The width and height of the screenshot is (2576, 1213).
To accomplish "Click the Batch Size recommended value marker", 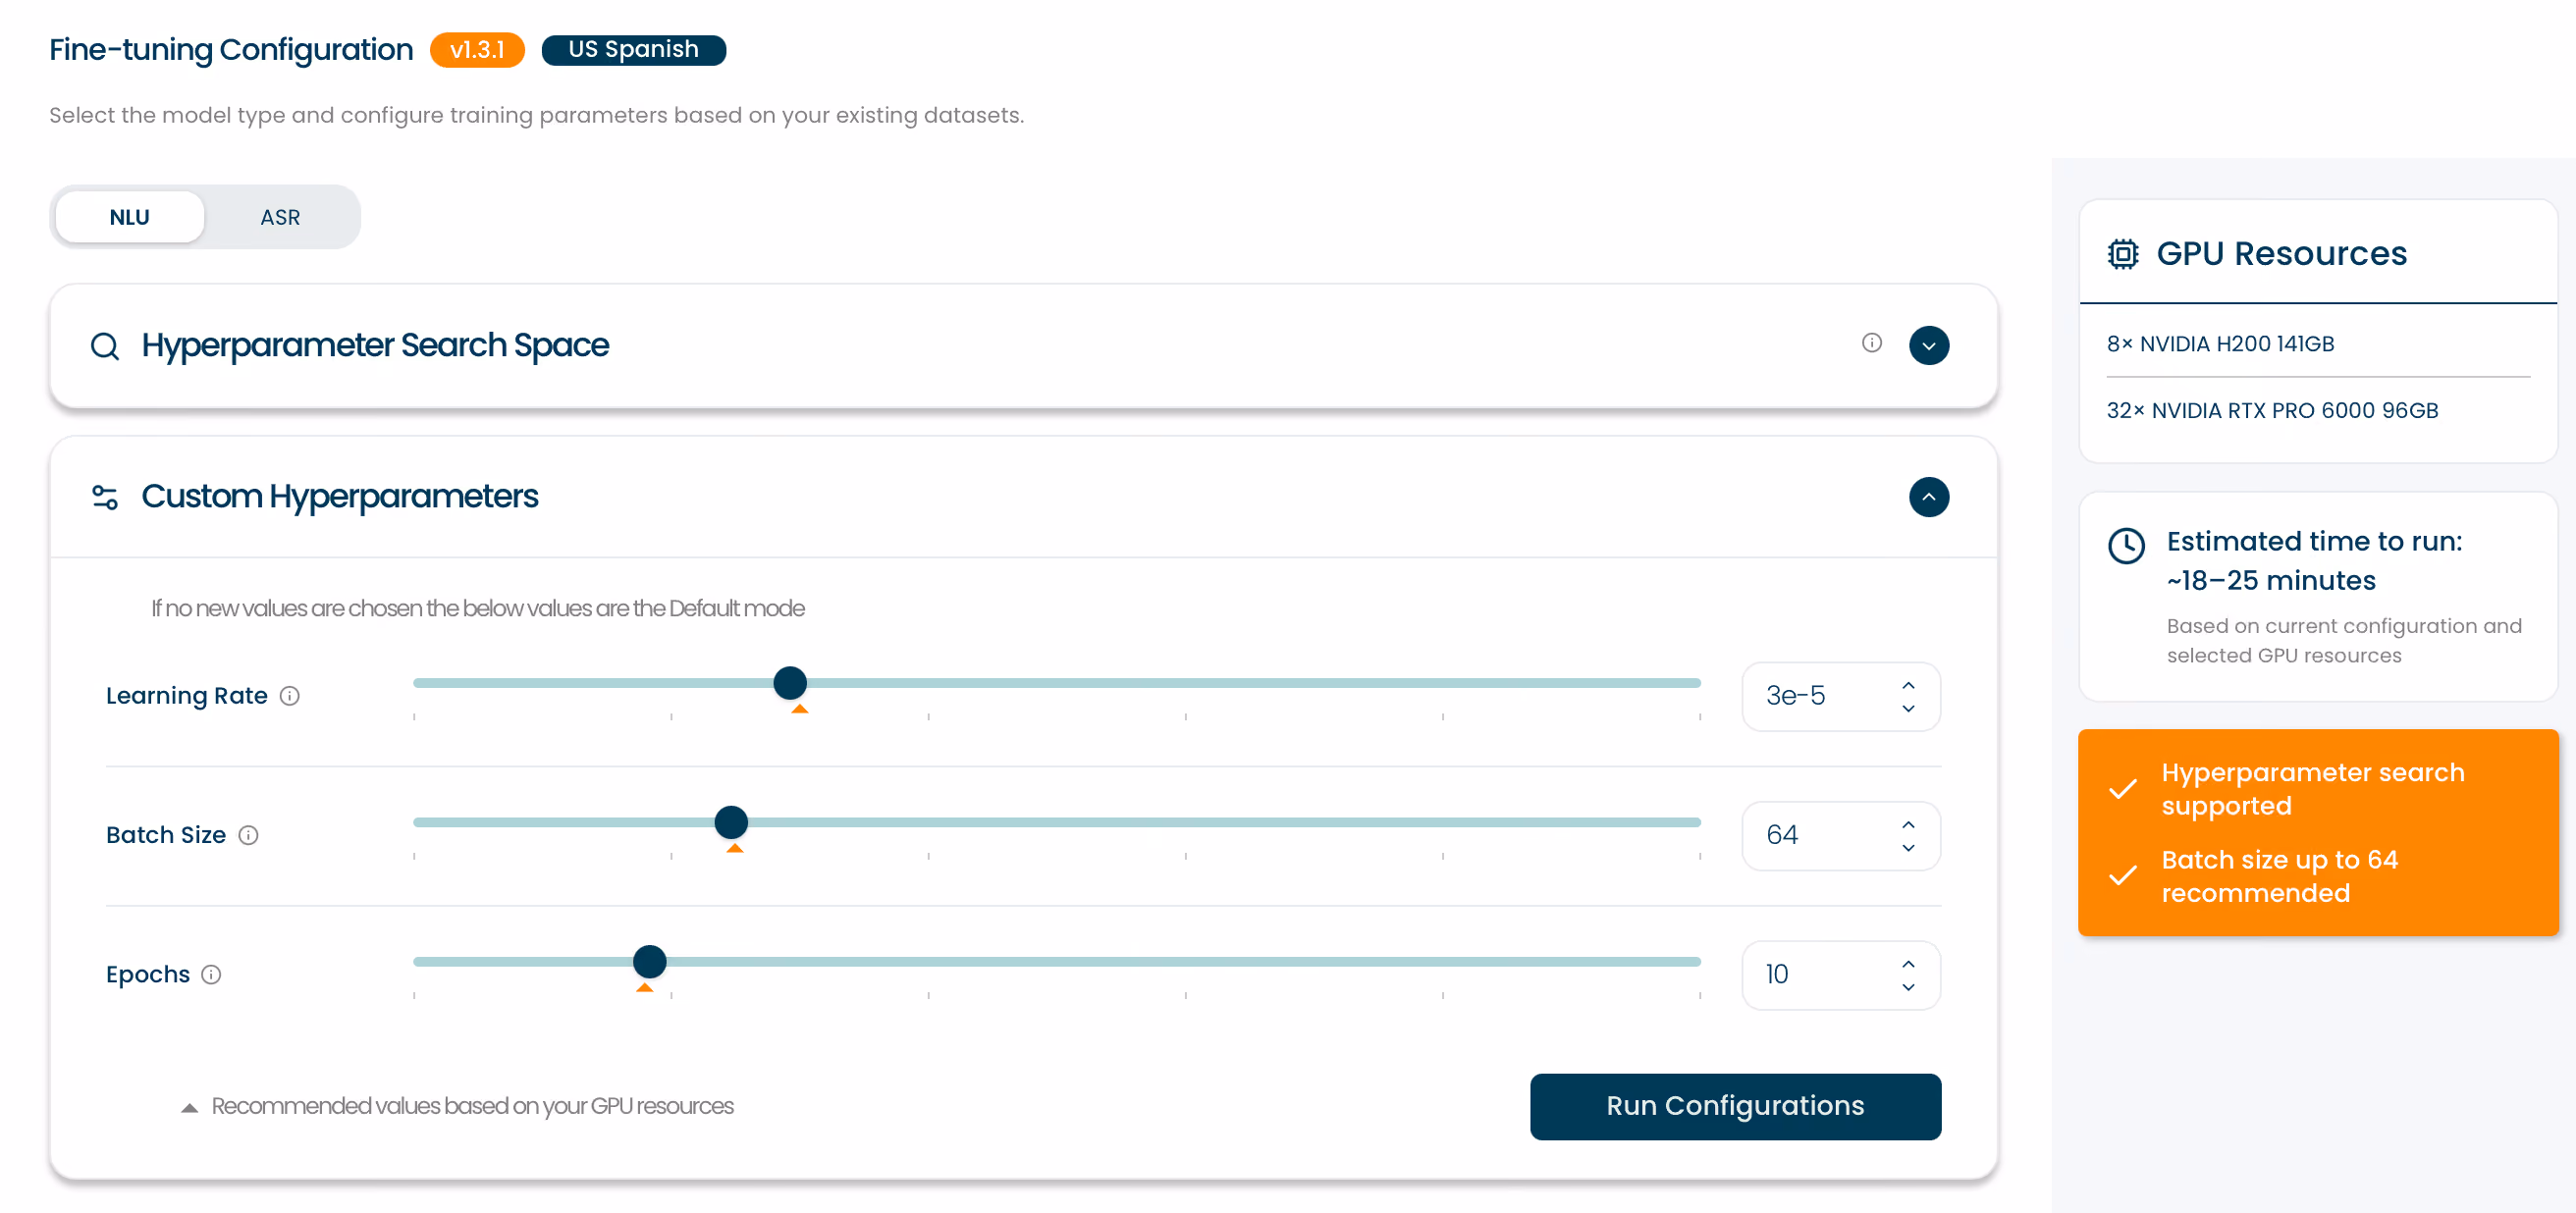I will coord(734,847).
